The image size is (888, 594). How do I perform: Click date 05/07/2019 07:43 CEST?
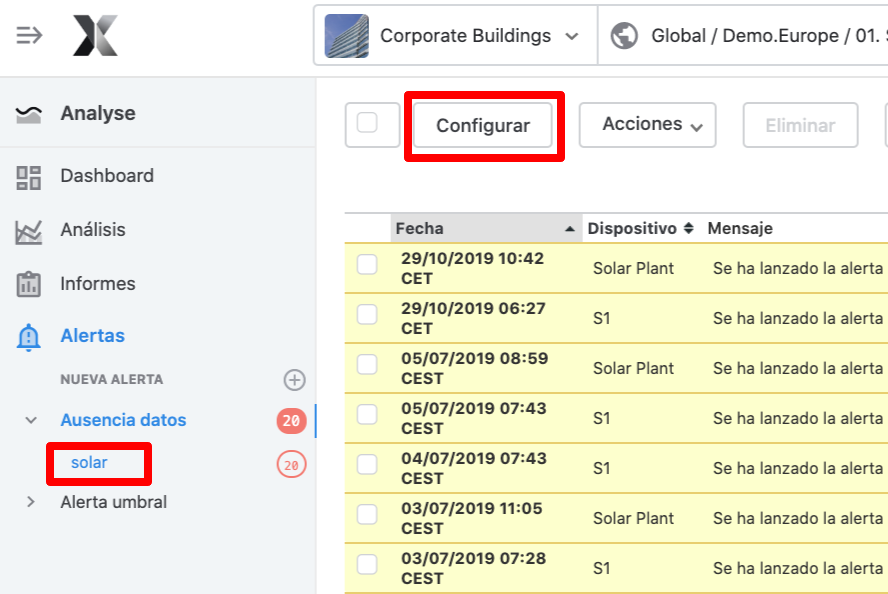(x=473, y=418)
